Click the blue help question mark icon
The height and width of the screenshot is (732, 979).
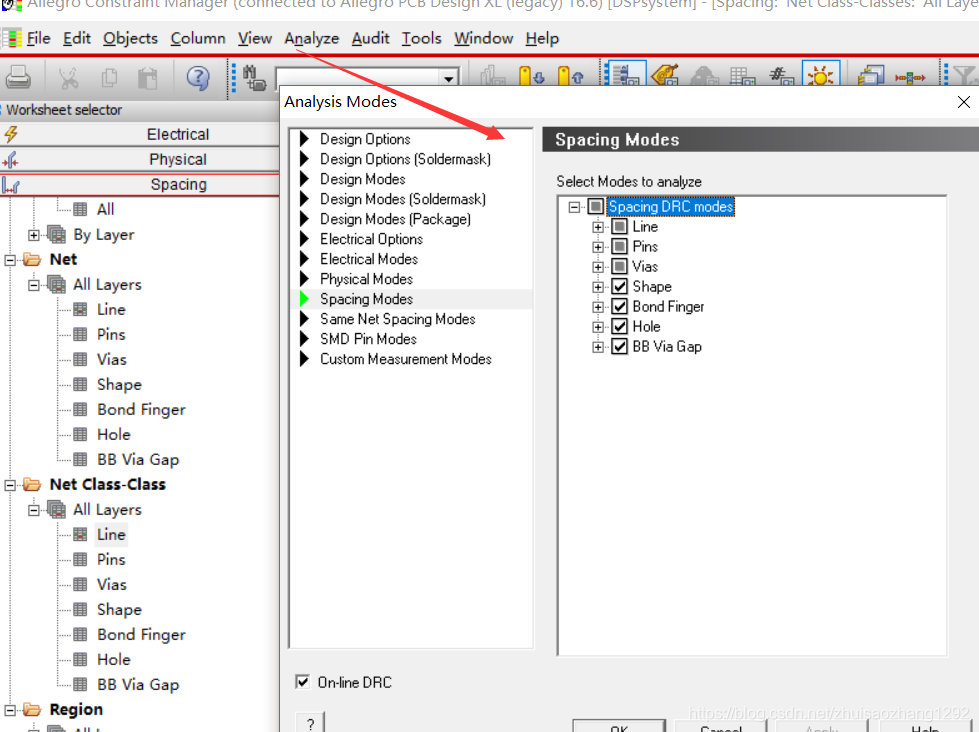[x=198, y=77]
